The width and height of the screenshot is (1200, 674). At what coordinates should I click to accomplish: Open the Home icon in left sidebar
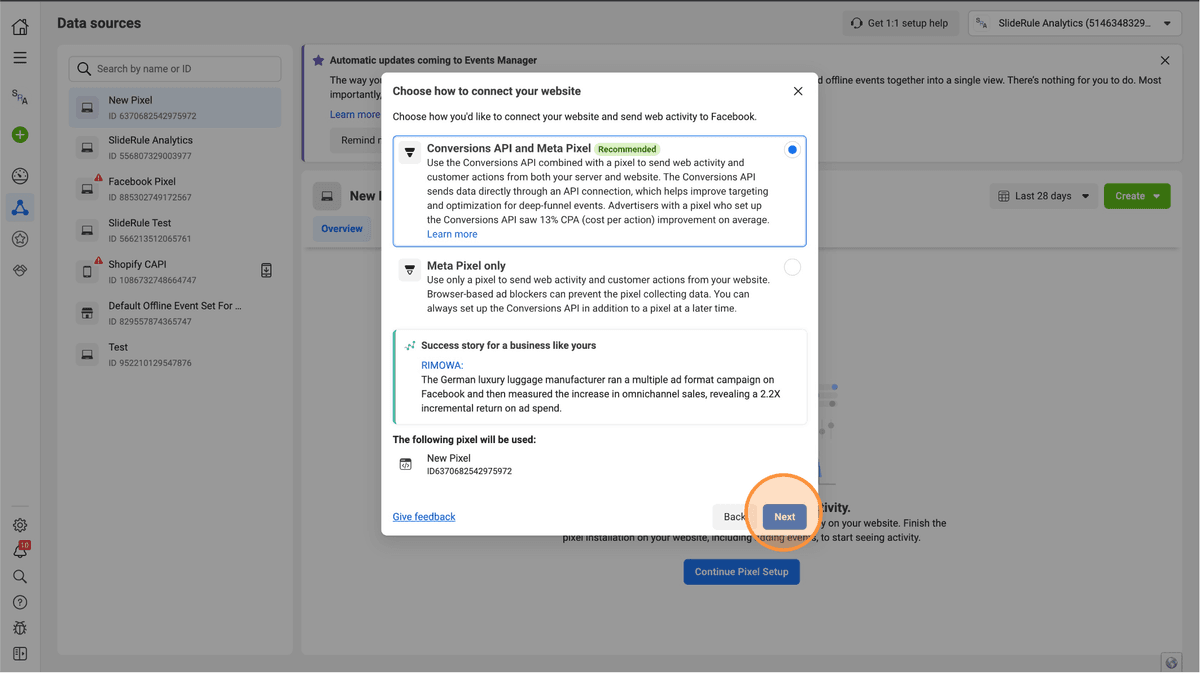20,27
